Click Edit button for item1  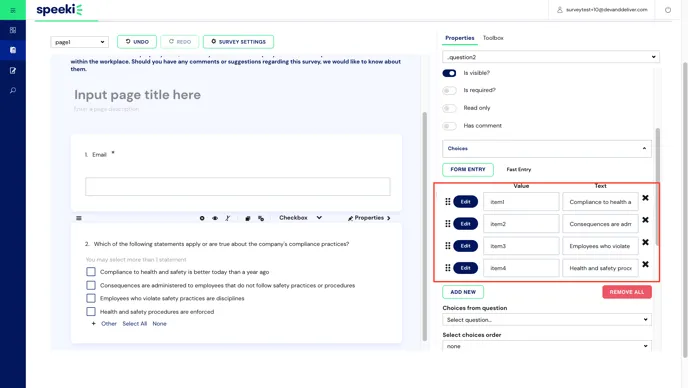(x=466, y=201)
